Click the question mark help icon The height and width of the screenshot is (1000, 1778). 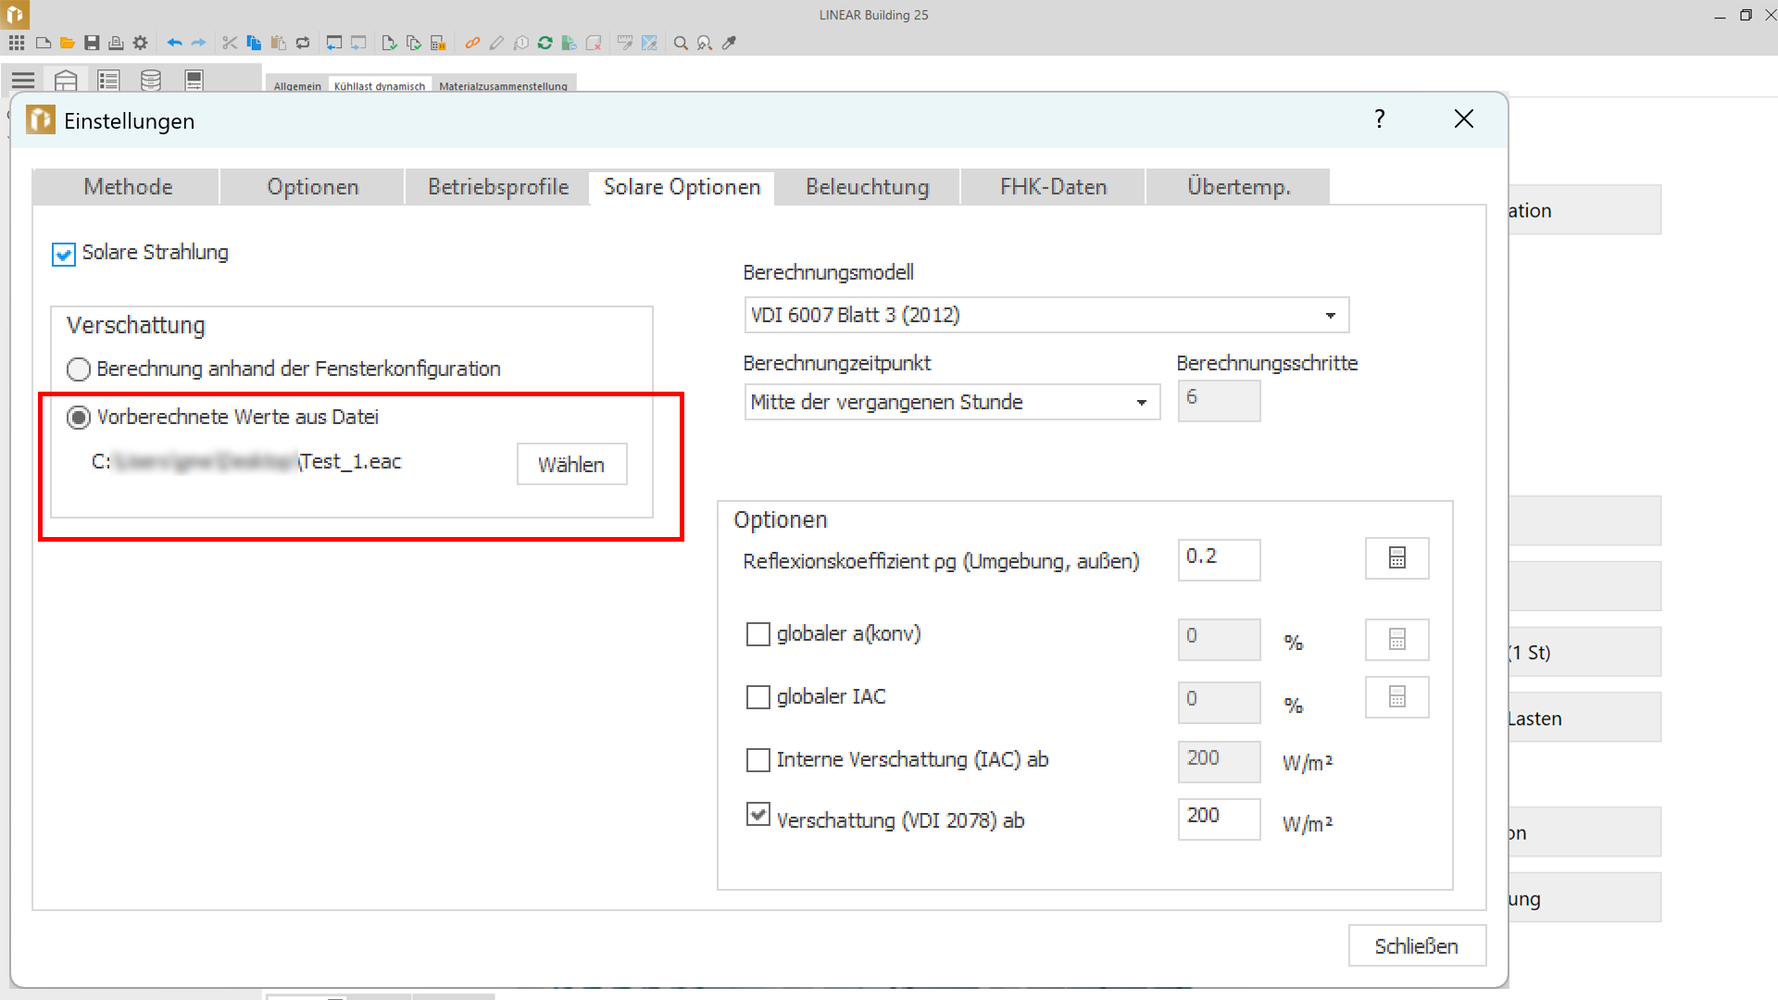pos(1379,119)
